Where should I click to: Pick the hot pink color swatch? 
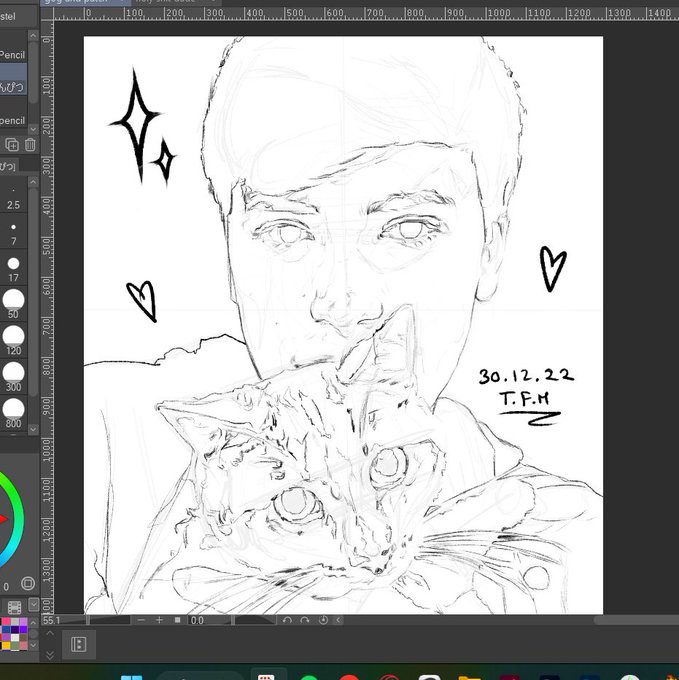point(6,621)
